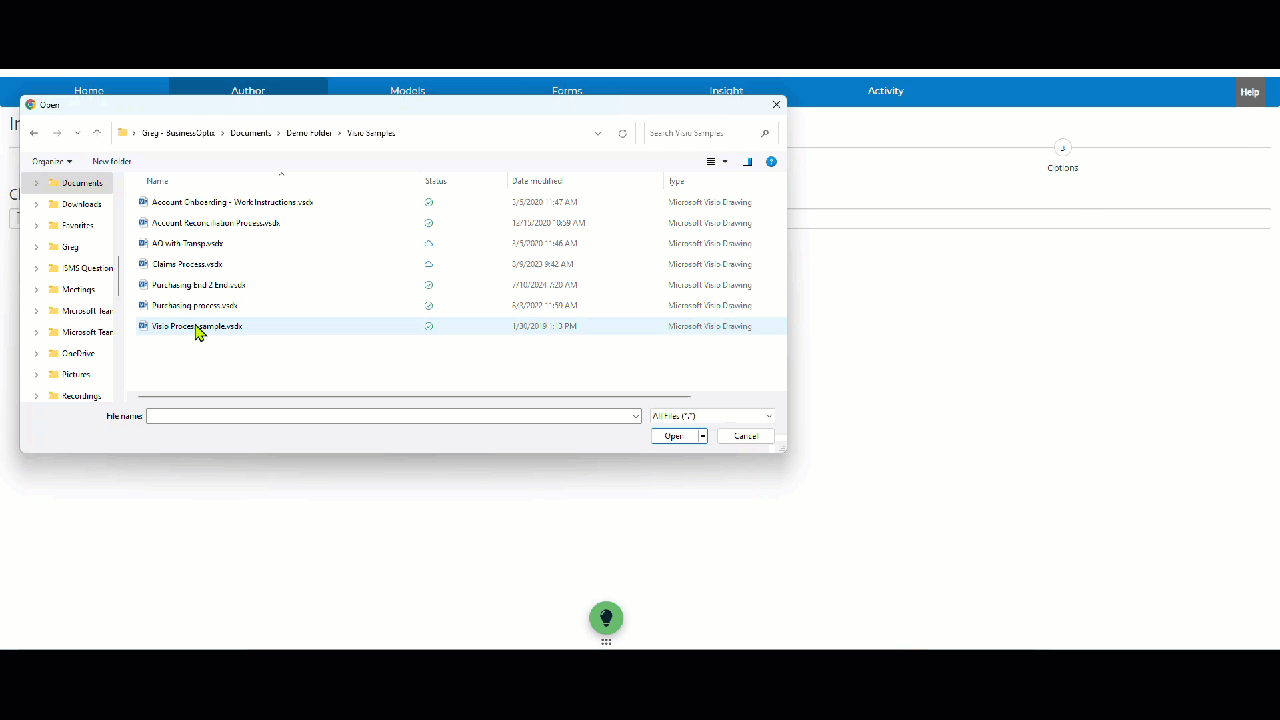
Task: Switch to the Activity tab
Action: pyautogui.click(x=885, y=91)
